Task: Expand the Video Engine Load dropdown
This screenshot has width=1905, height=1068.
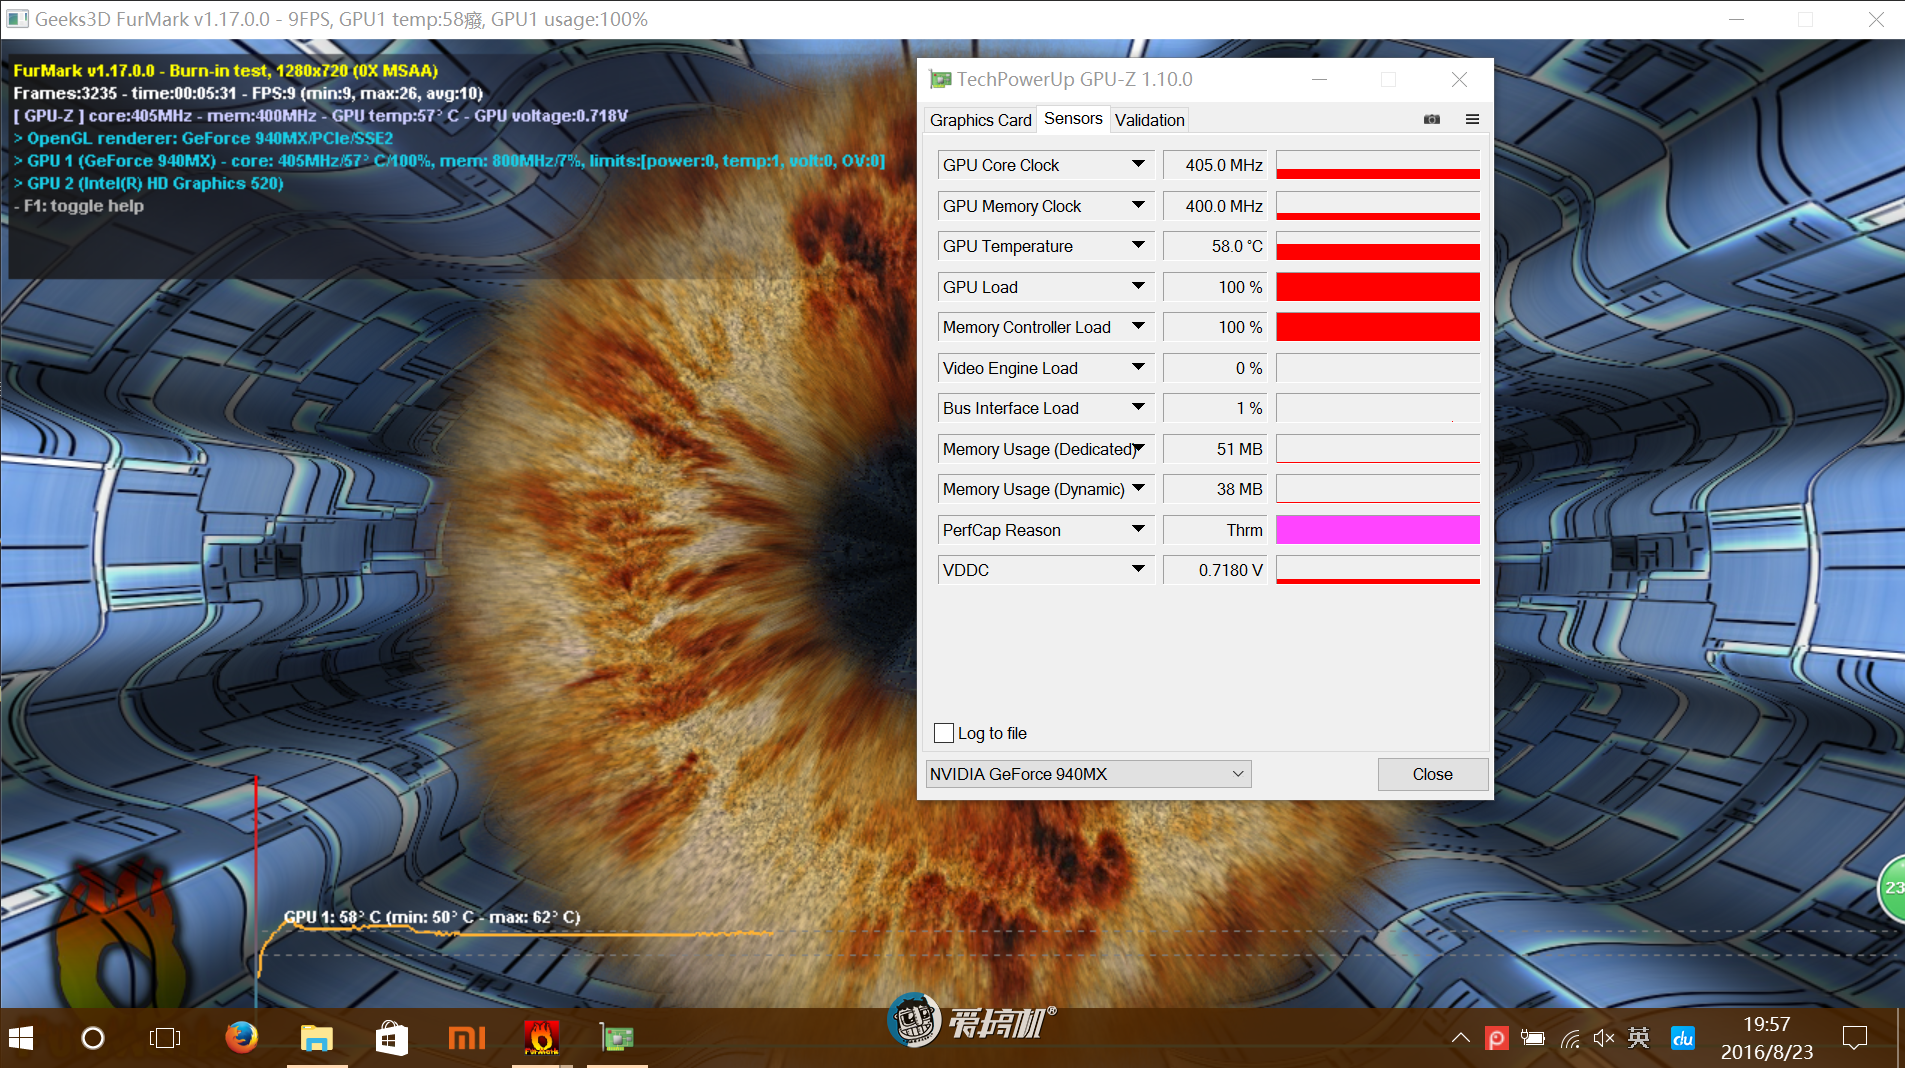Action: tap(1138, 368)
